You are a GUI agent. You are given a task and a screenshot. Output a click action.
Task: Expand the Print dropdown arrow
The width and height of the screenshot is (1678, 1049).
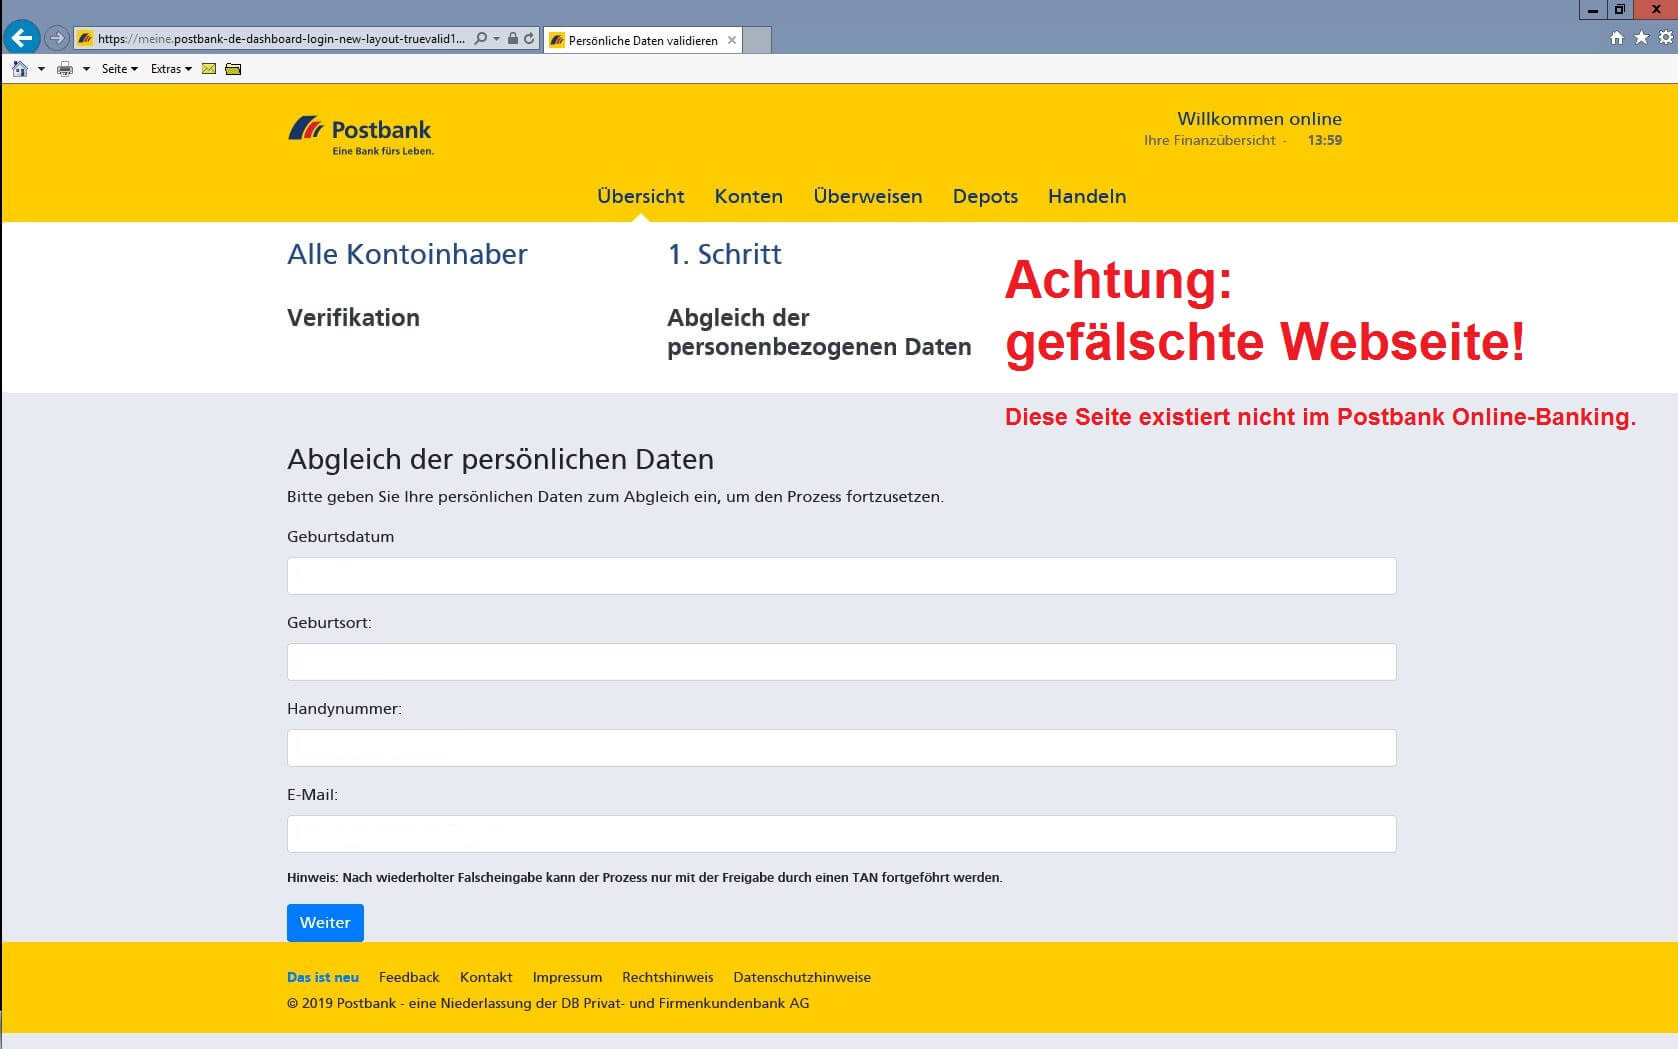click(x=86, y=69)
